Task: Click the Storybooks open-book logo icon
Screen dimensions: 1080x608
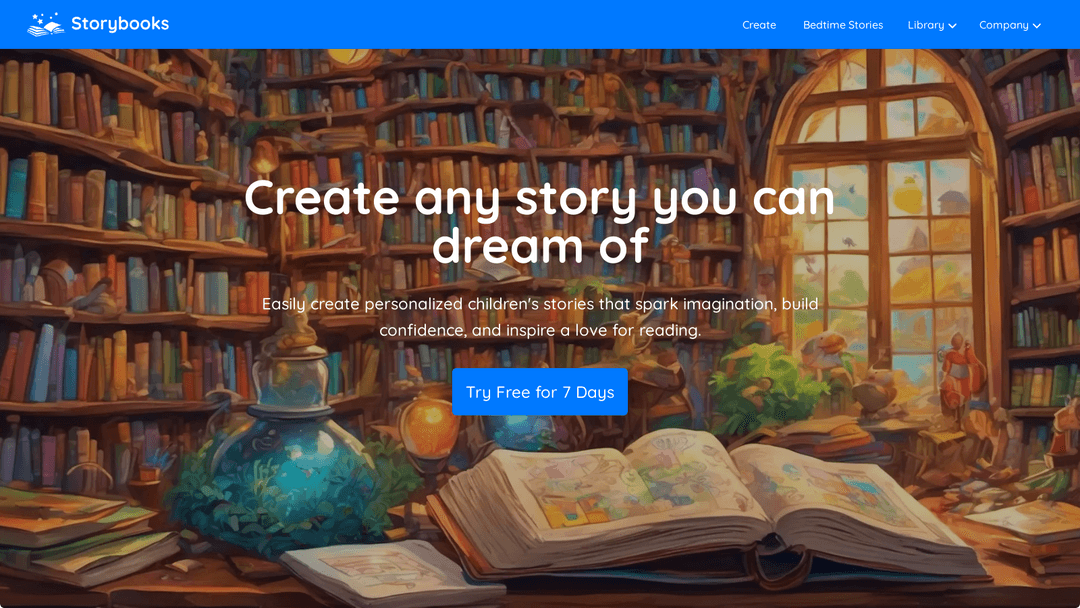Action: coord(45,24)
